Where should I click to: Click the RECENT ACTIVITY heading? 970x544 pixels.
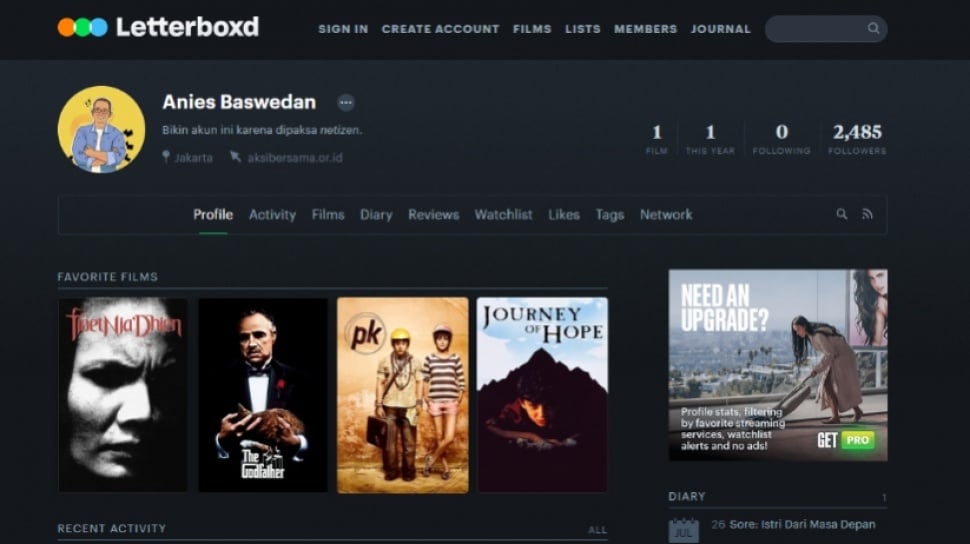(x=111, y=529)
